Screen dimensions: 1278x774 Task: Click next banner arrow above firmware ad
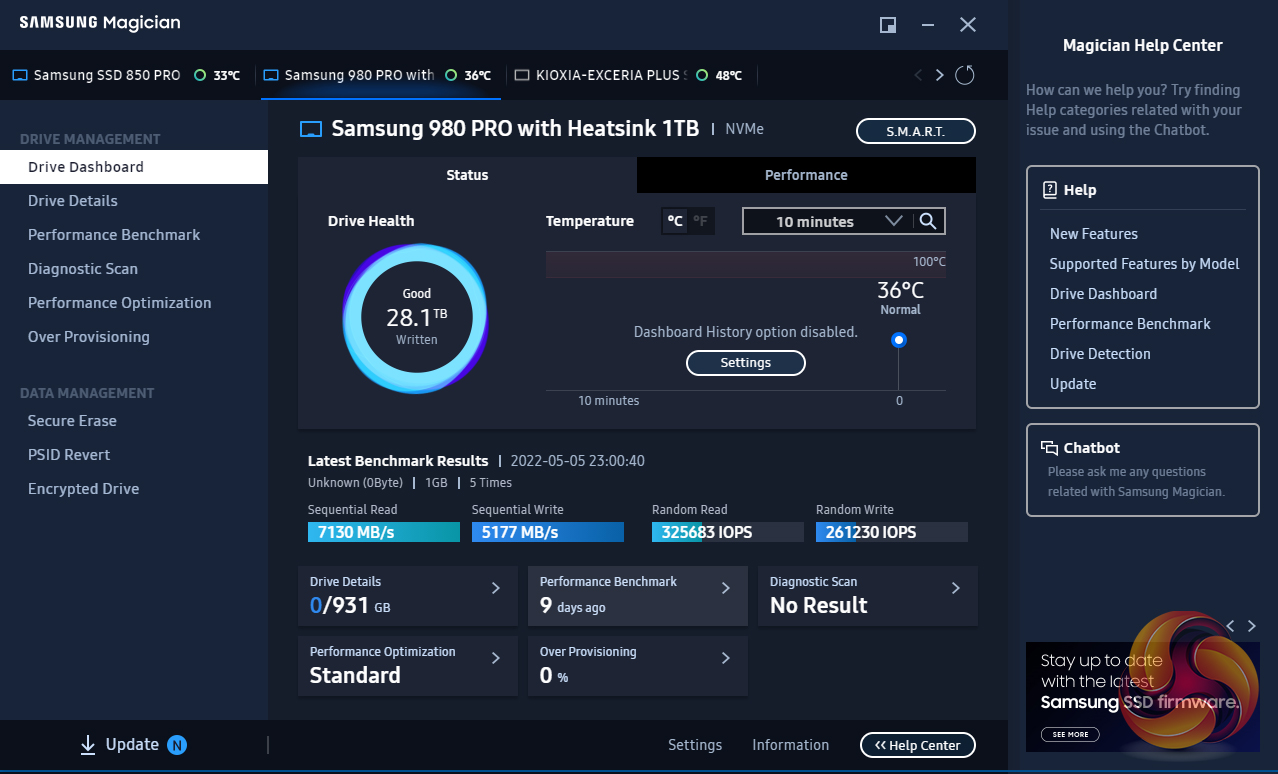pyautogui.click(x=1251, y=626)
